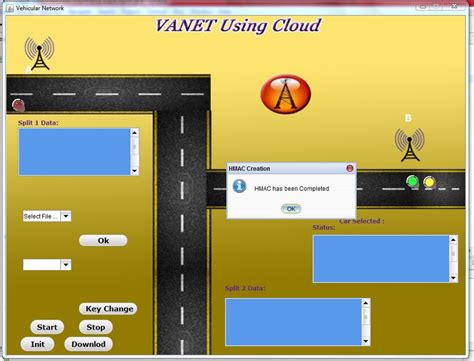Click the 'Split 2 Data:' label

click(x=245, y=288)
